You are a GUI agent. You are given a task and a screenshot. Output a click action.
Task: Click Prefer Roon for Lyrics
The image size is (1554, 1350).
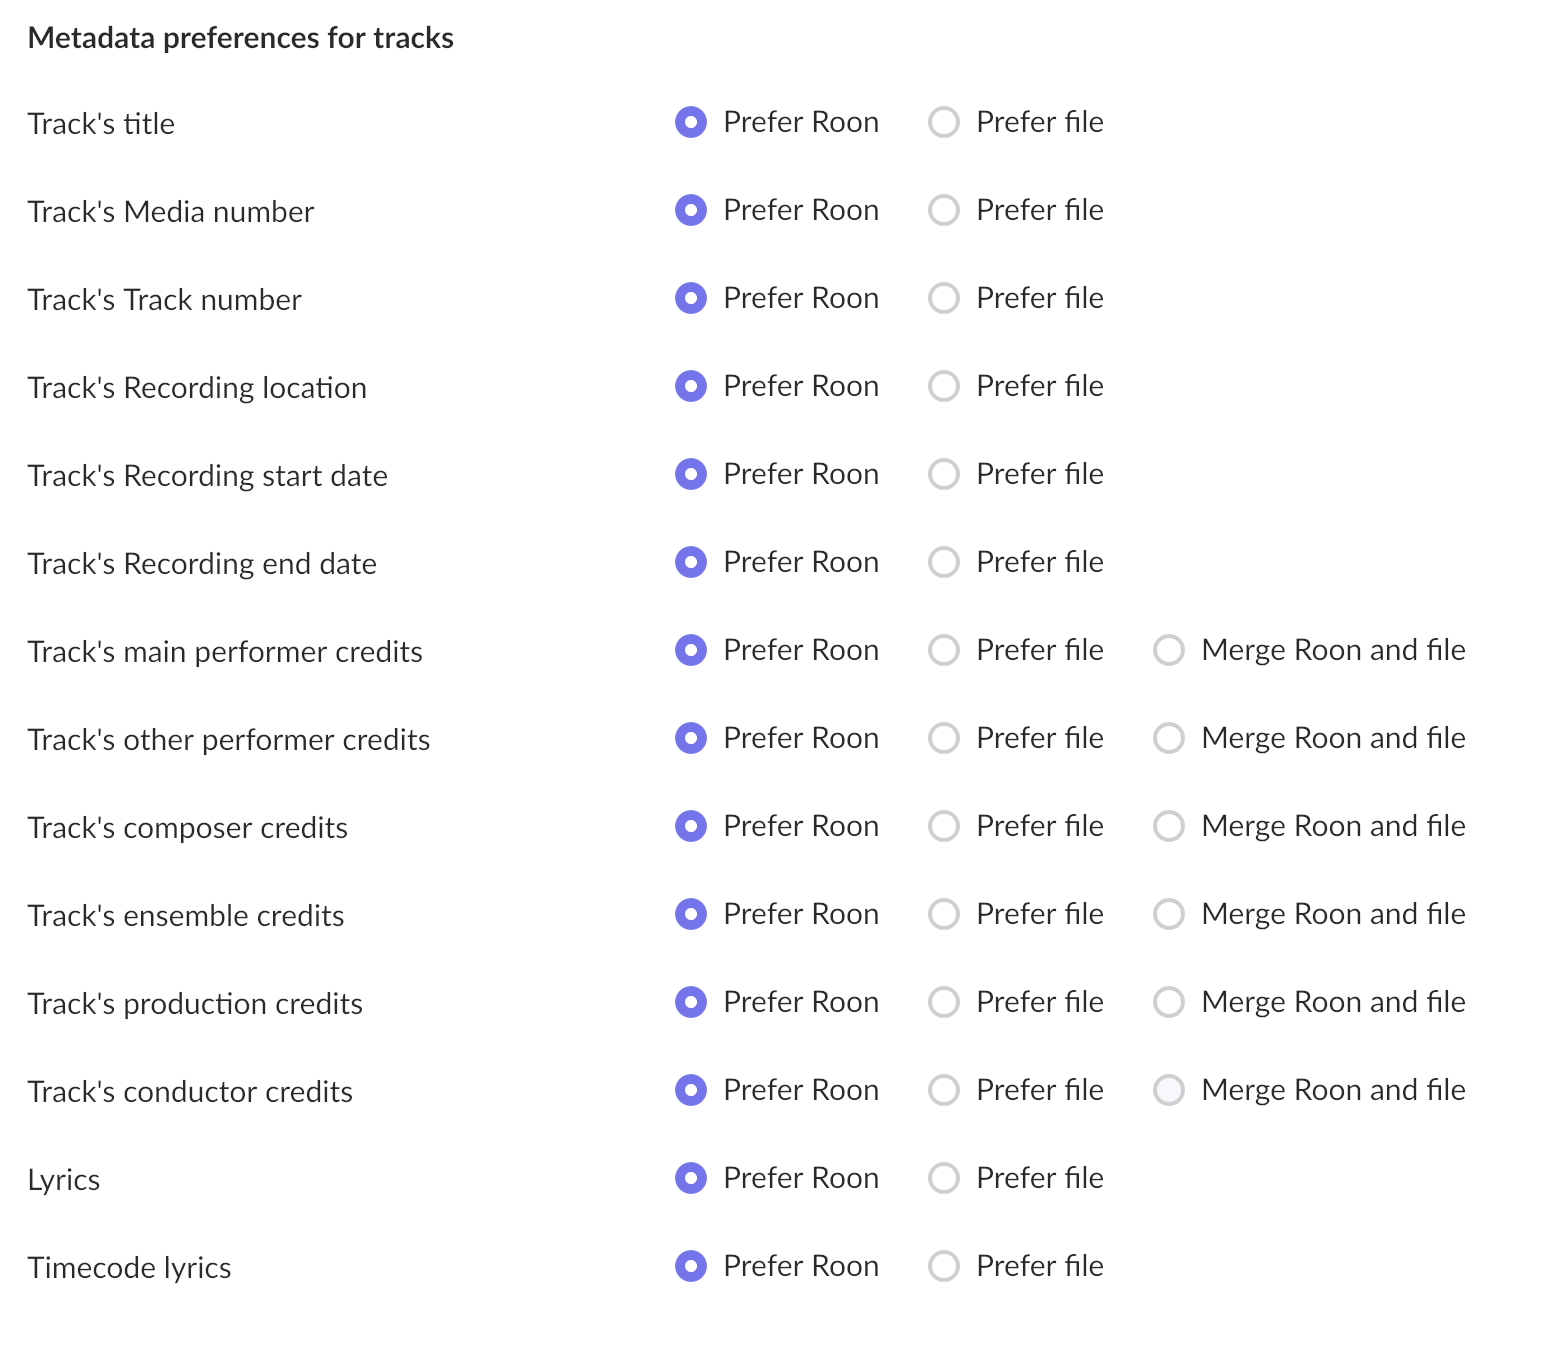[691, 1178]
